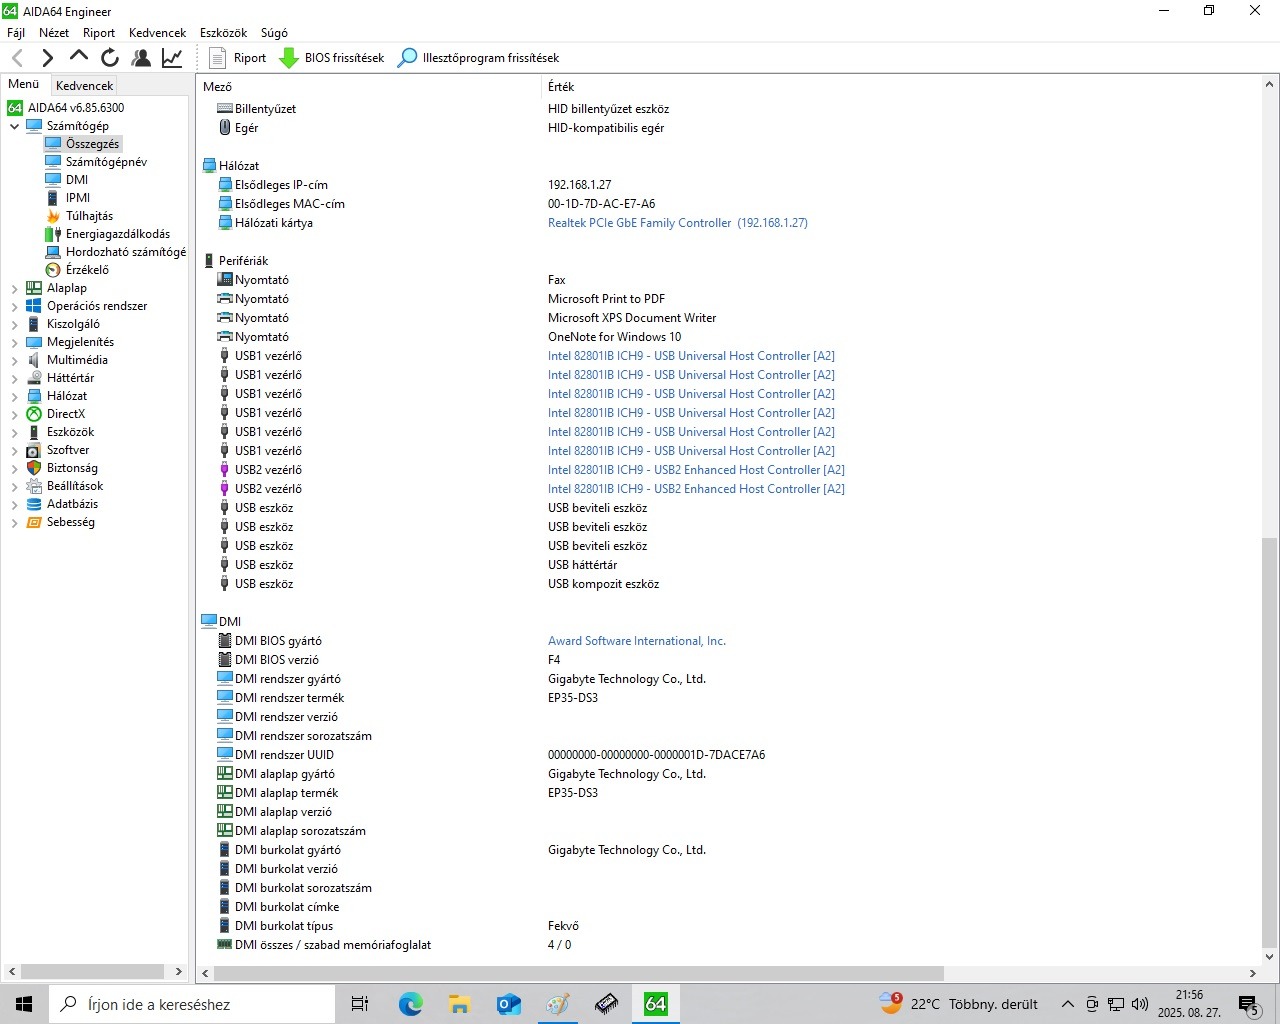This screenshot has width=1280, height=1024.
Task: Expand the Operációs rendszer node
Action: click(14, 306)
